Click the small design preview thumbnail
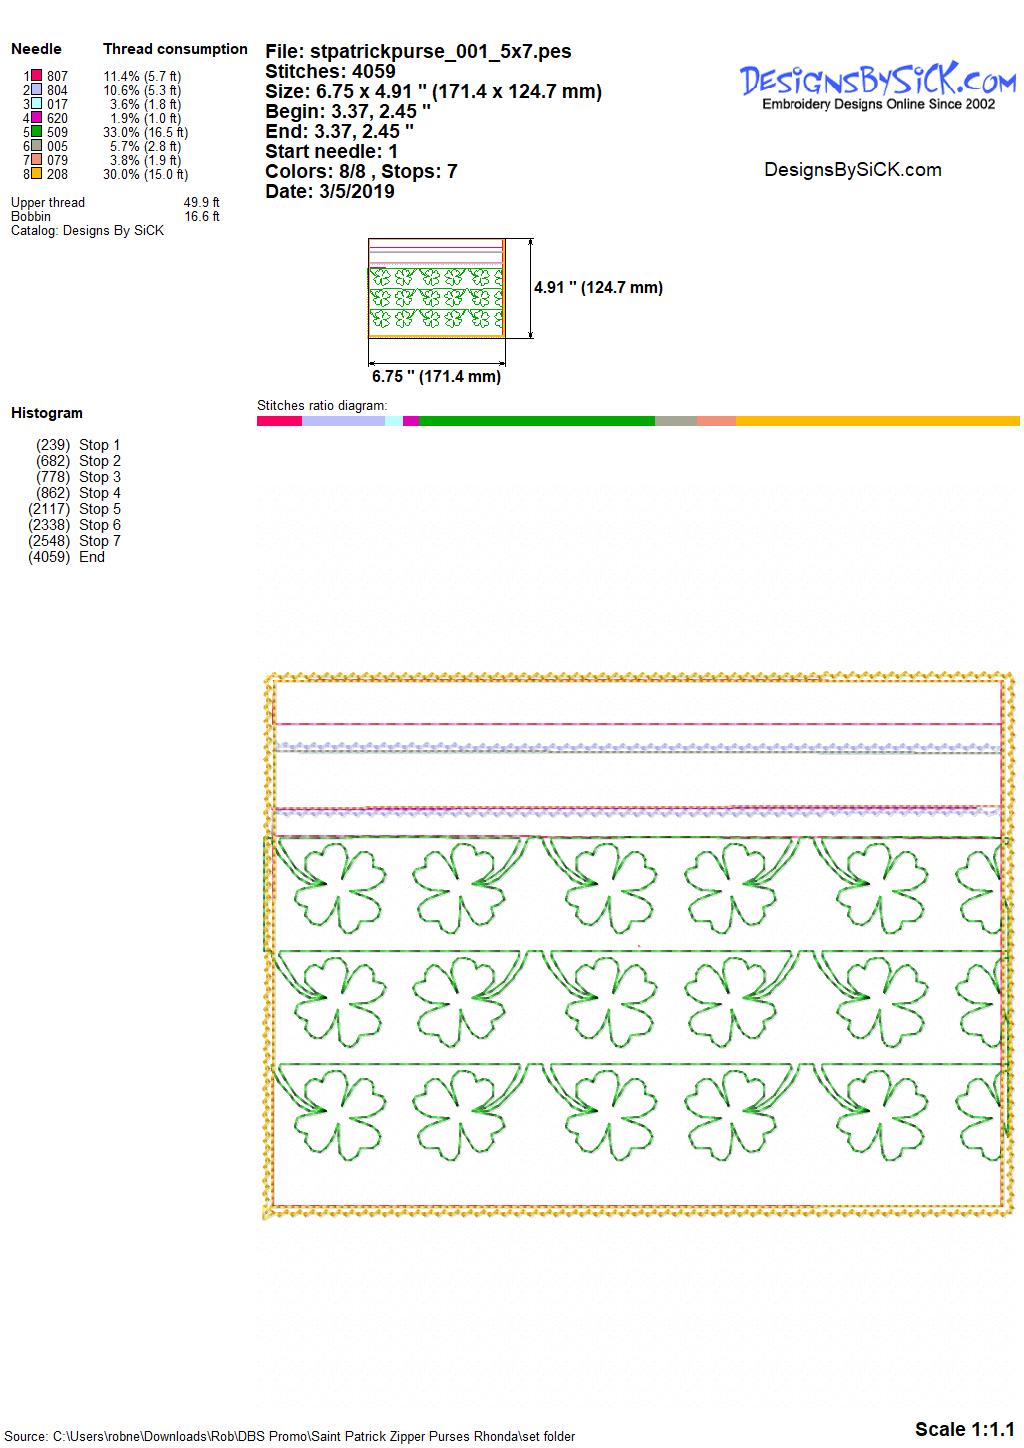 (x=437, y=289)
